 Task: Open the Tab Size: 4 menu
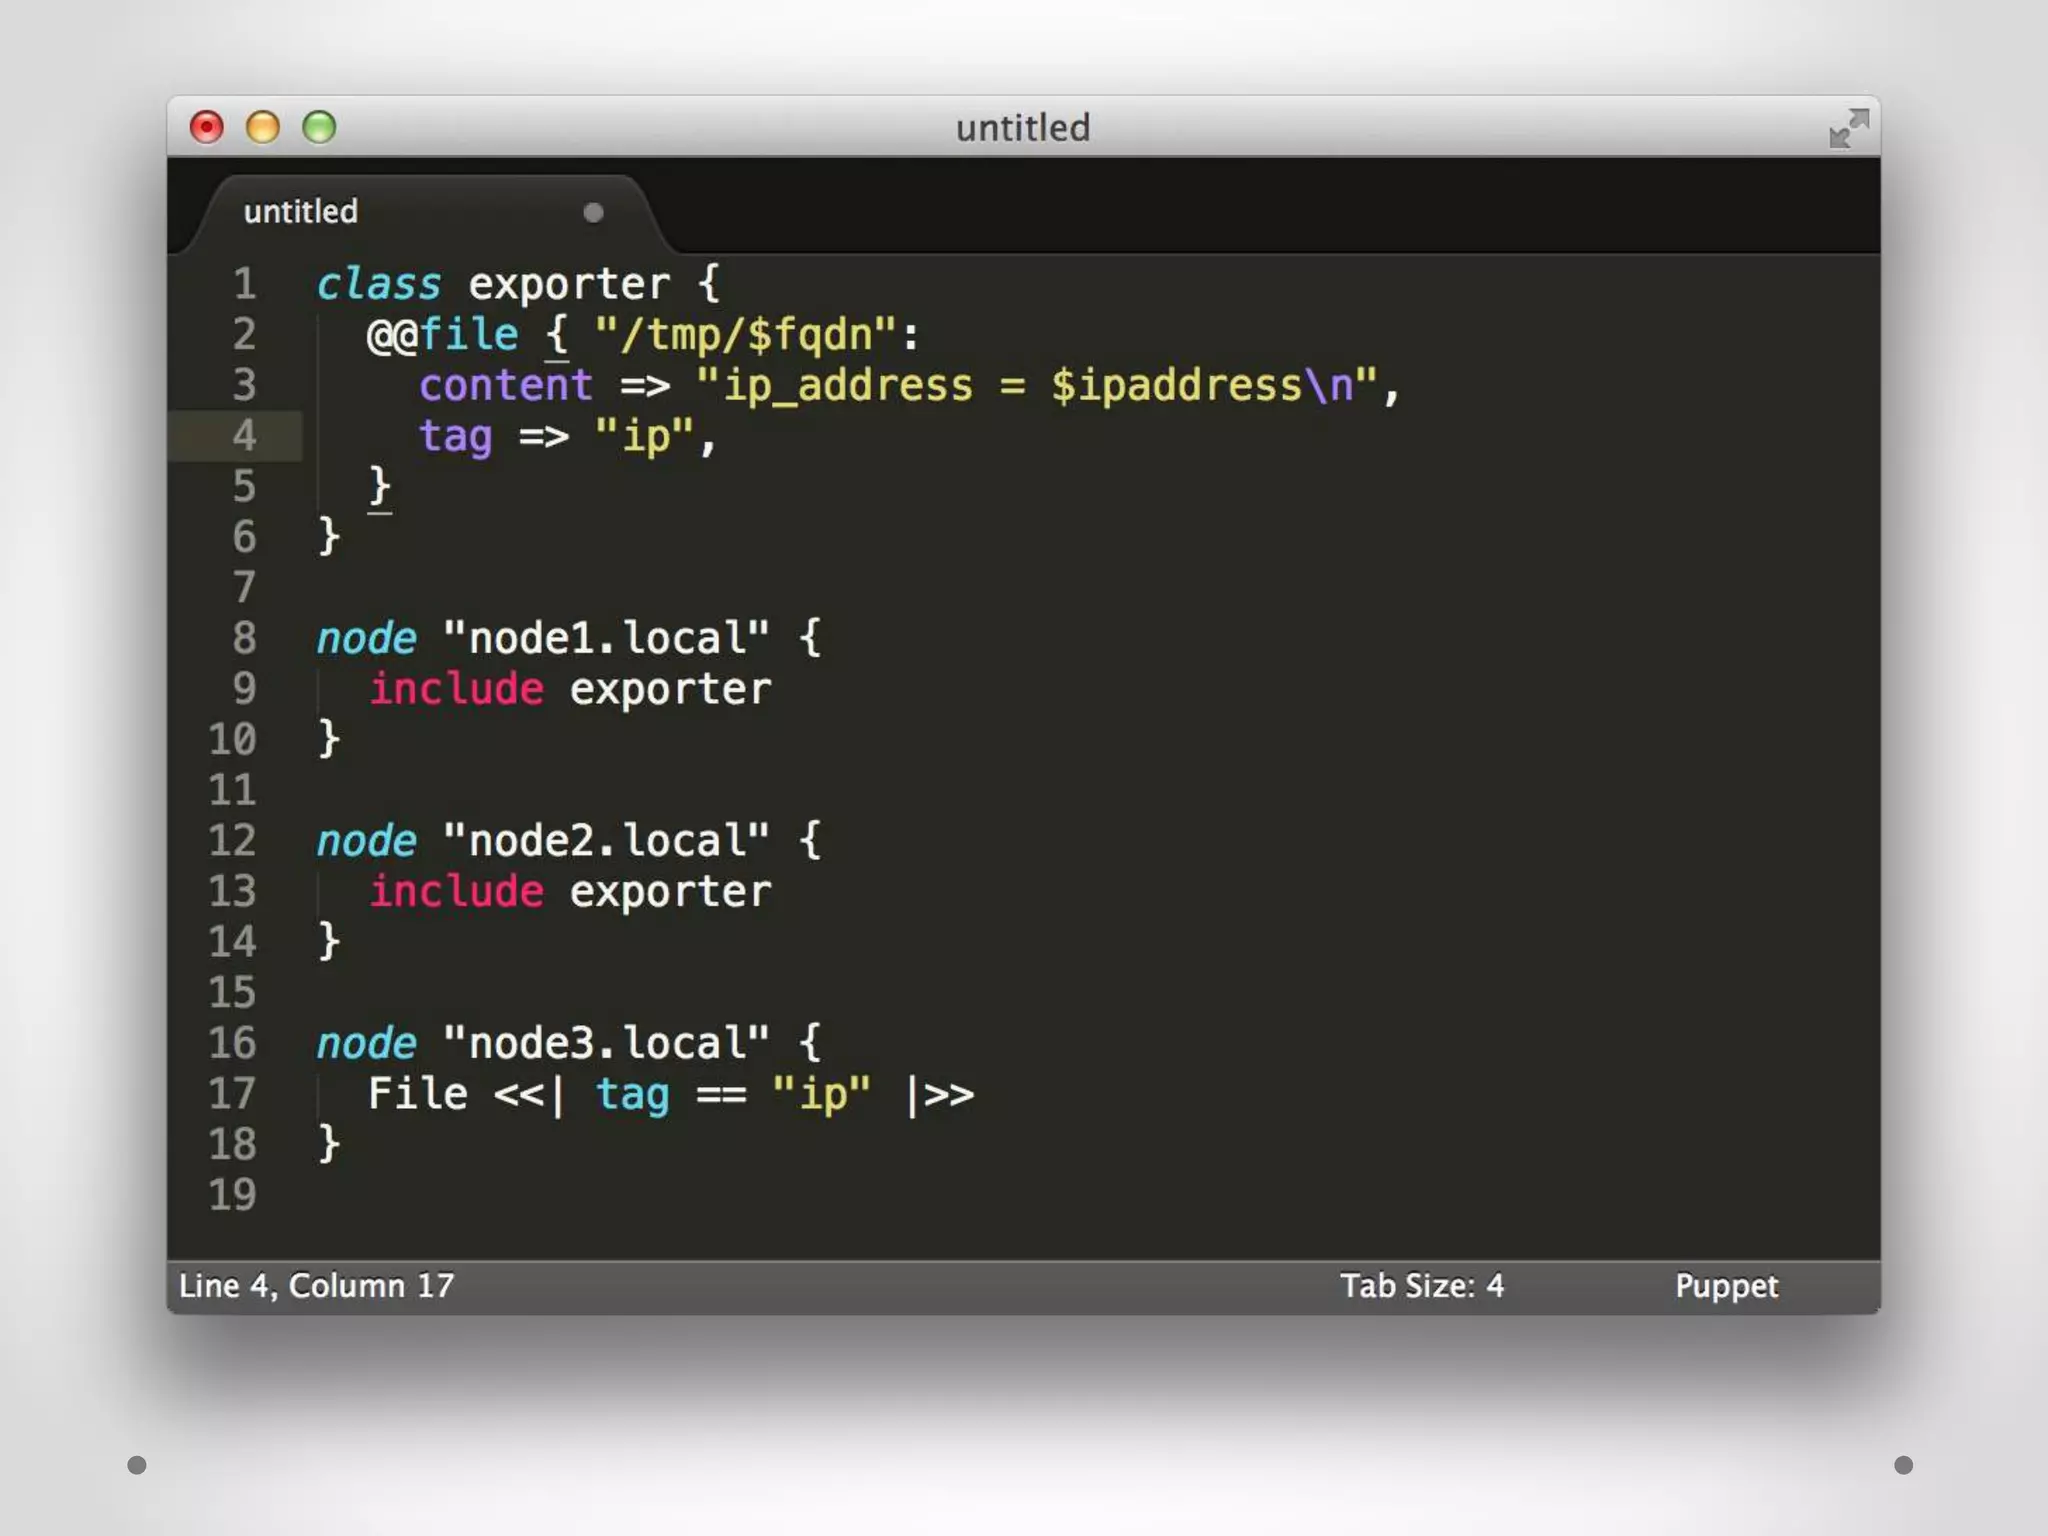(x=1421, y=1285)
